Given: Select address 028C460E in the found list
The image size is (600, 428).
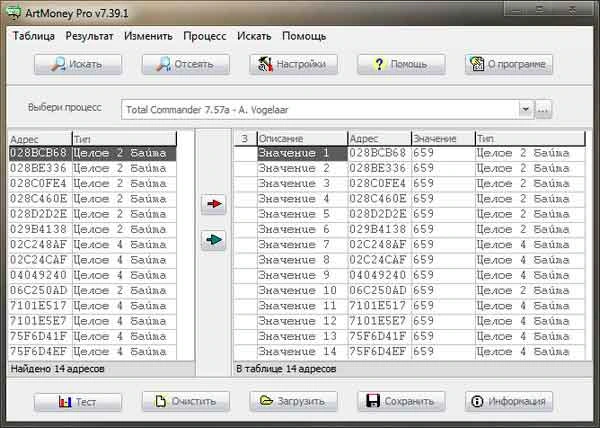Looking at the screenshot, I should pyautogui.click(x=39, y=199).
